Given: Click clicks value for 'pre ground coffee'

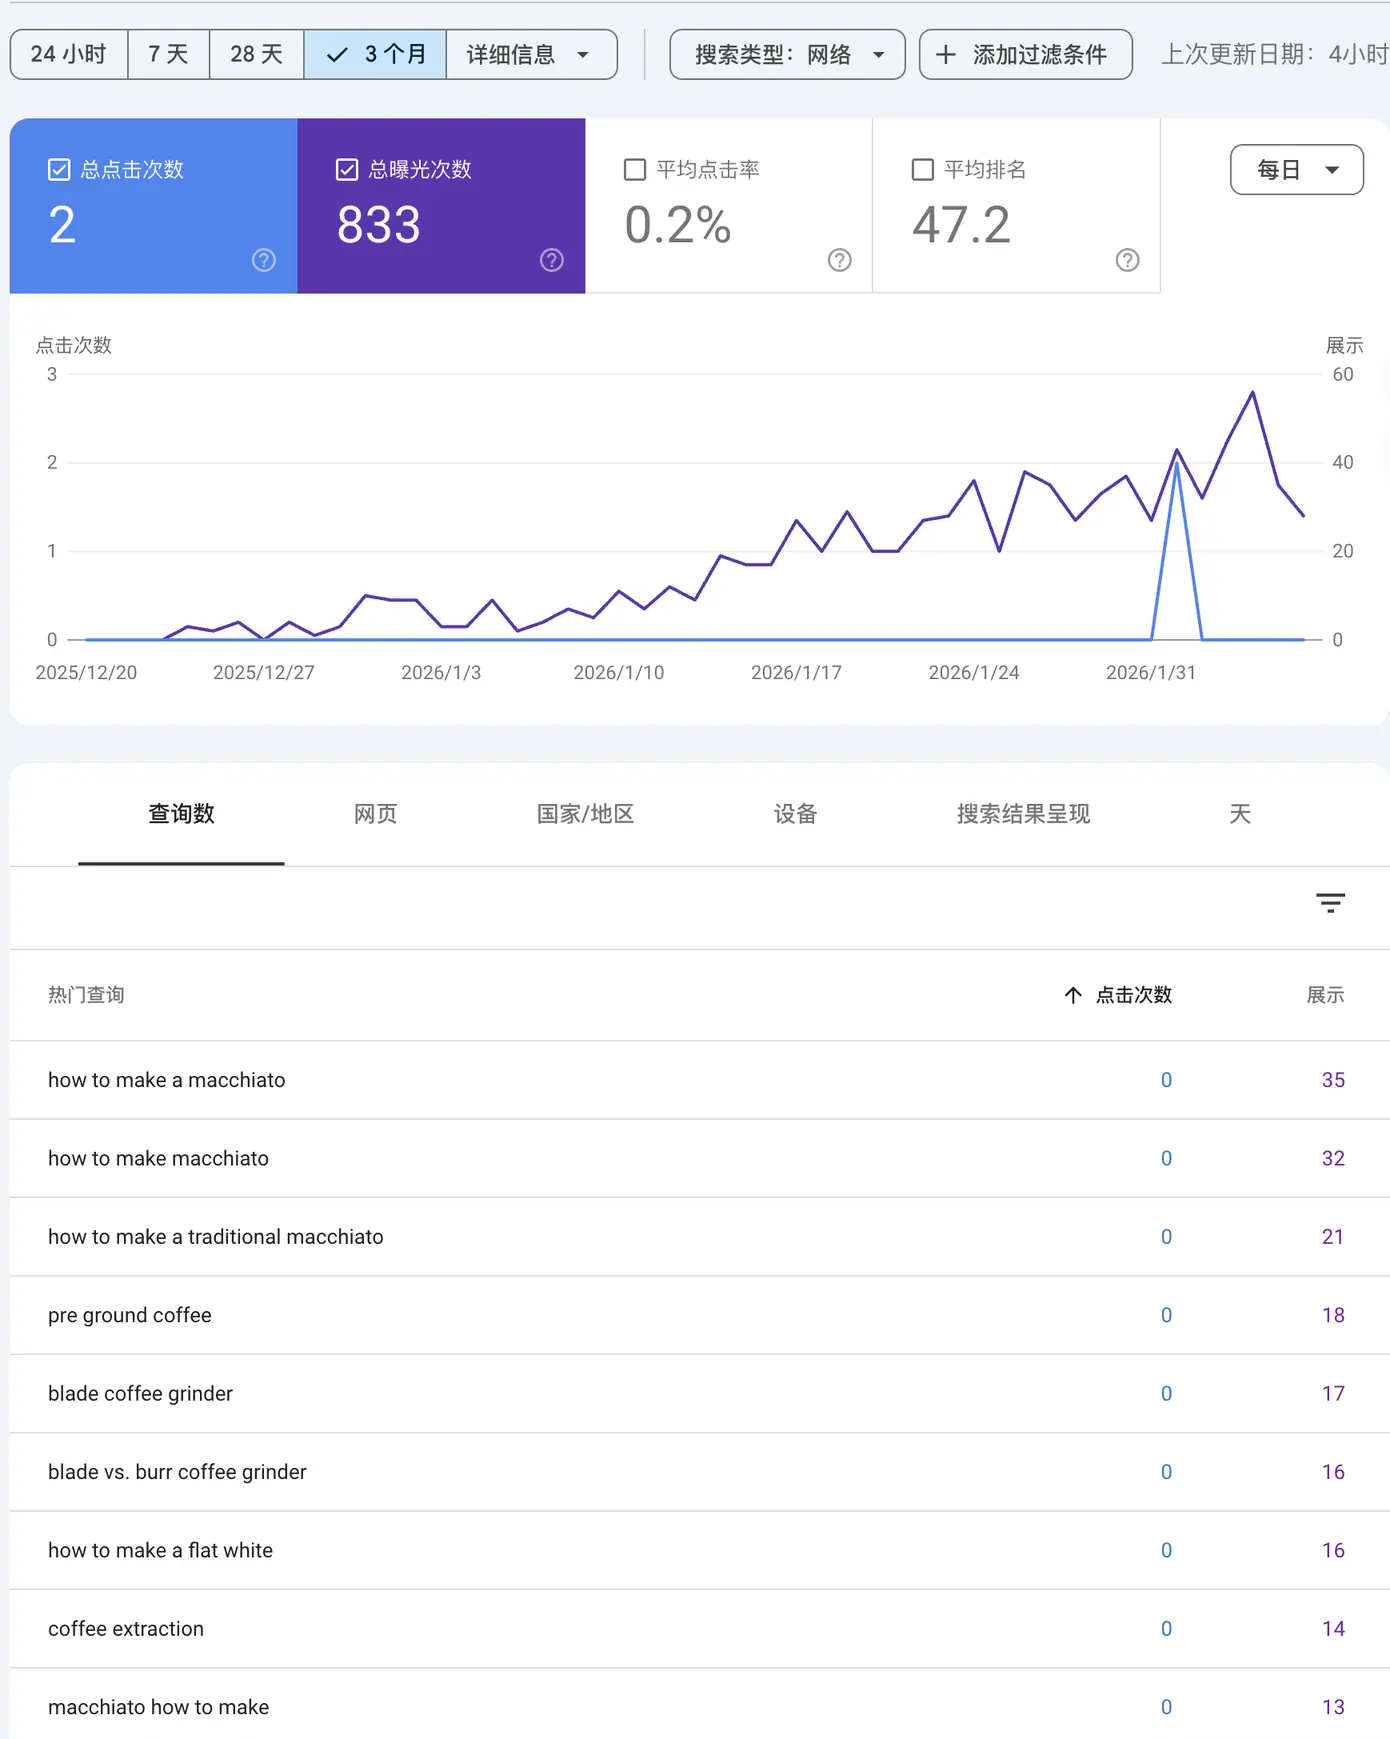Looking at the screenshot, I should (1166, 1315).
